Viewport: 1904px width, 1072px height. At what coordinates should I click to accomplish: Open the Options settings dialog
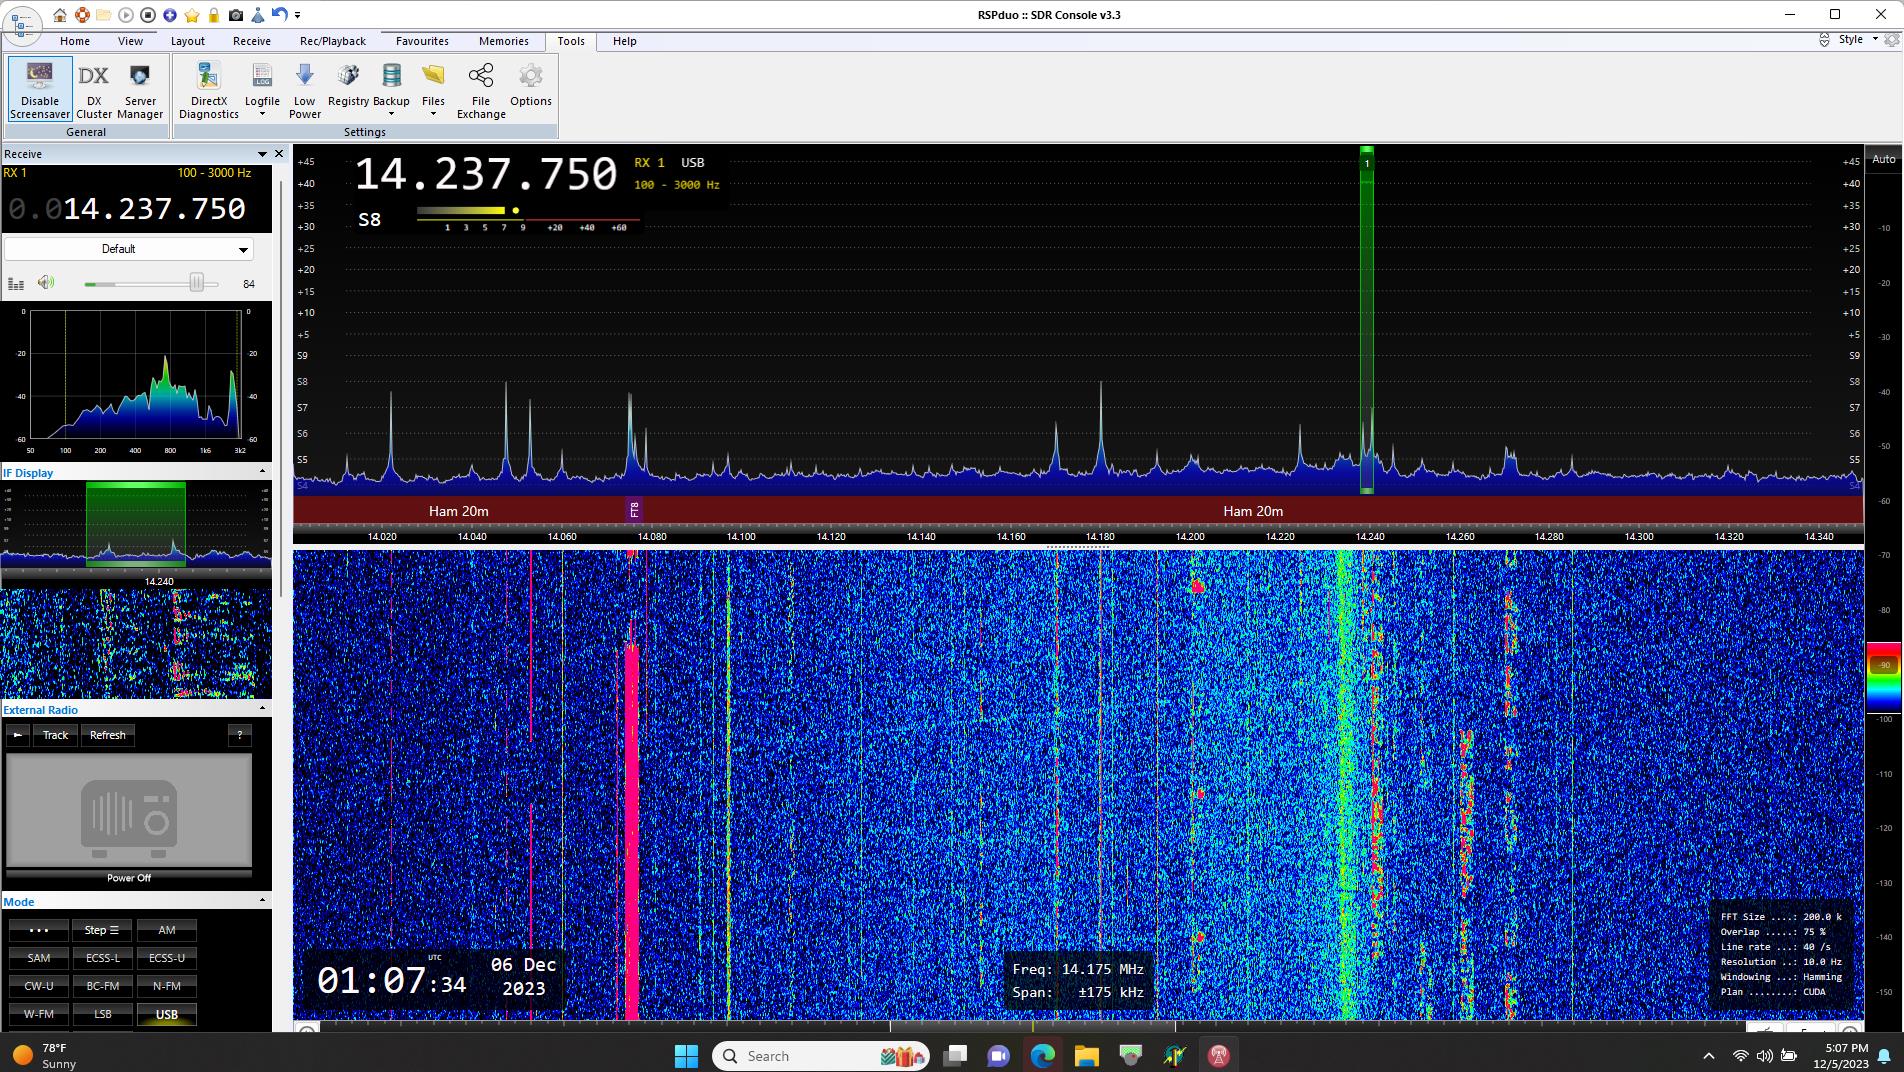530,88
